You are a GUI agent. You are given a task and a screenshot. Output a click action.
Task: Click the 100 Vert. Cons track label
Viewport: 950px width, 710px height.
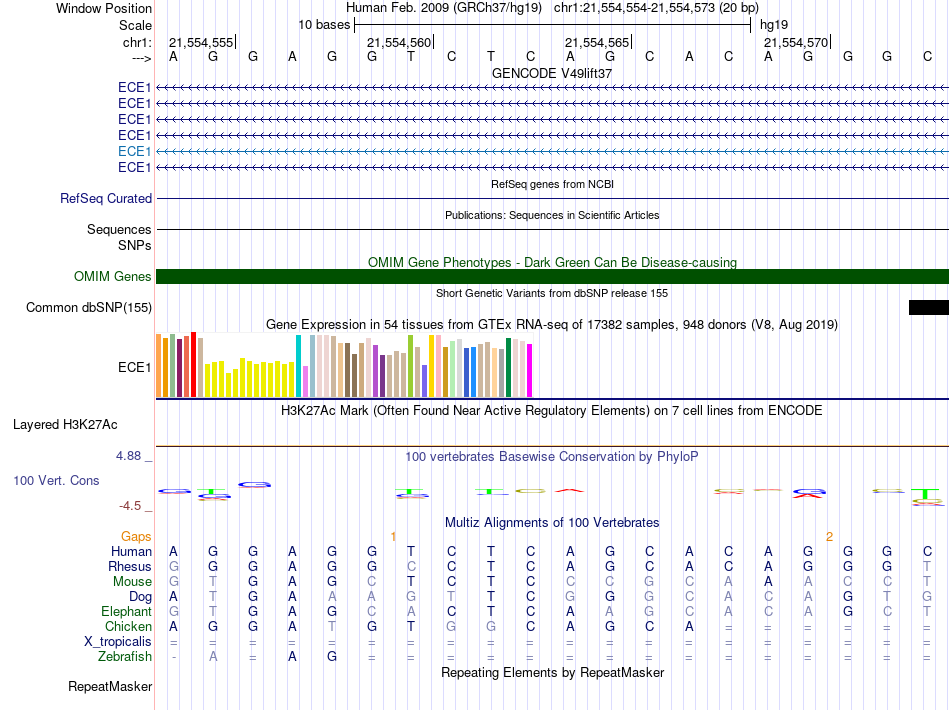tap(56, 481)
